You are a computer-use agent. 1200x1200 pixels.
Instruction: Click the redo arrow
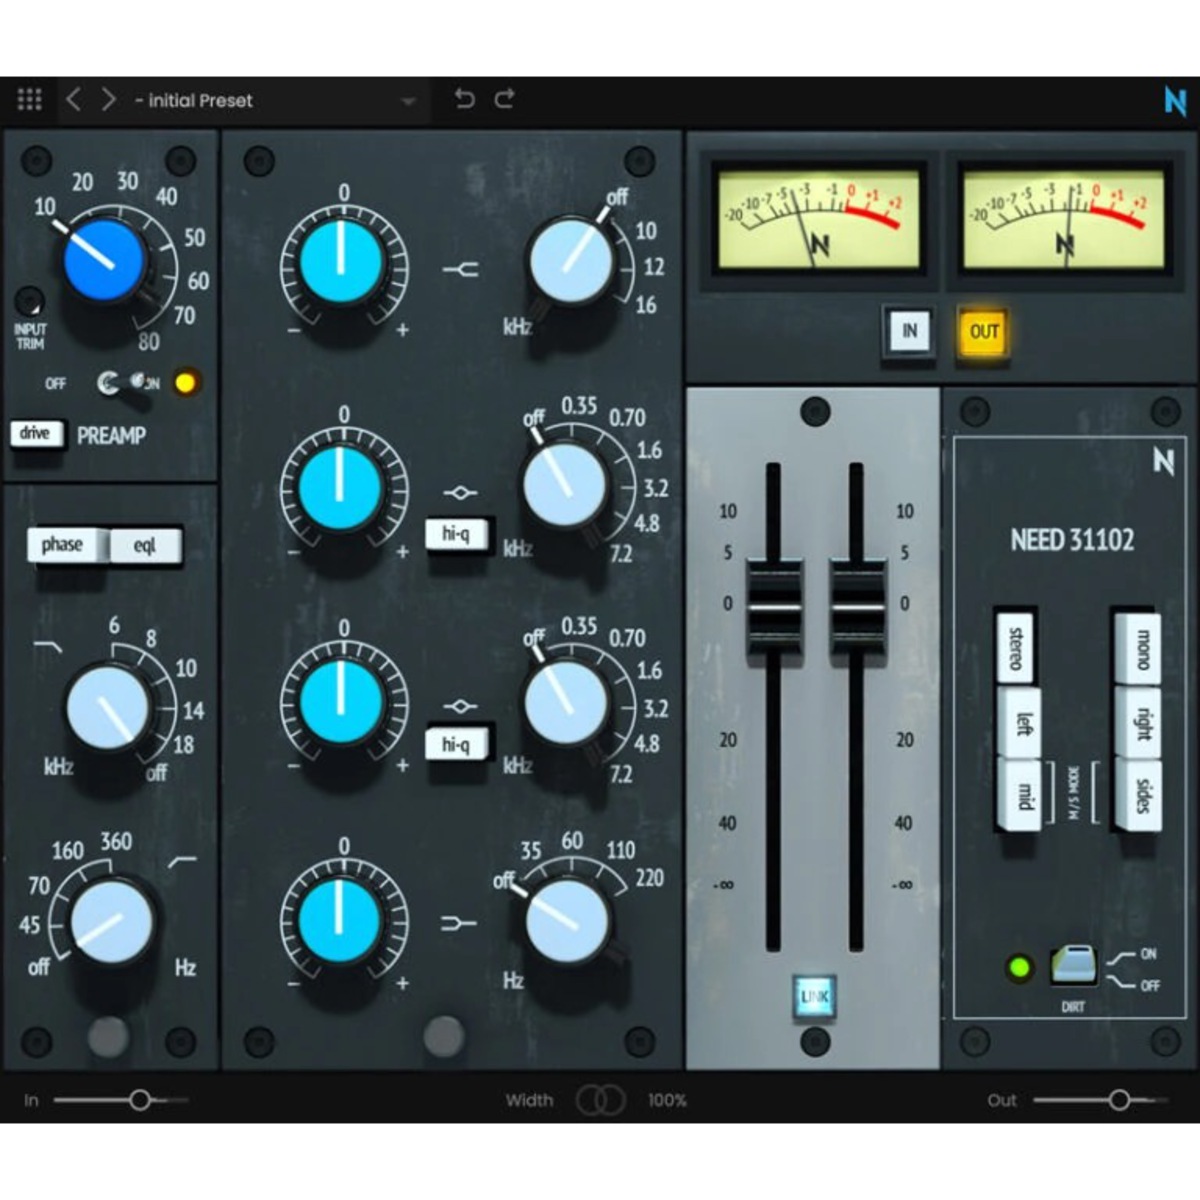(x=504, y=98)
